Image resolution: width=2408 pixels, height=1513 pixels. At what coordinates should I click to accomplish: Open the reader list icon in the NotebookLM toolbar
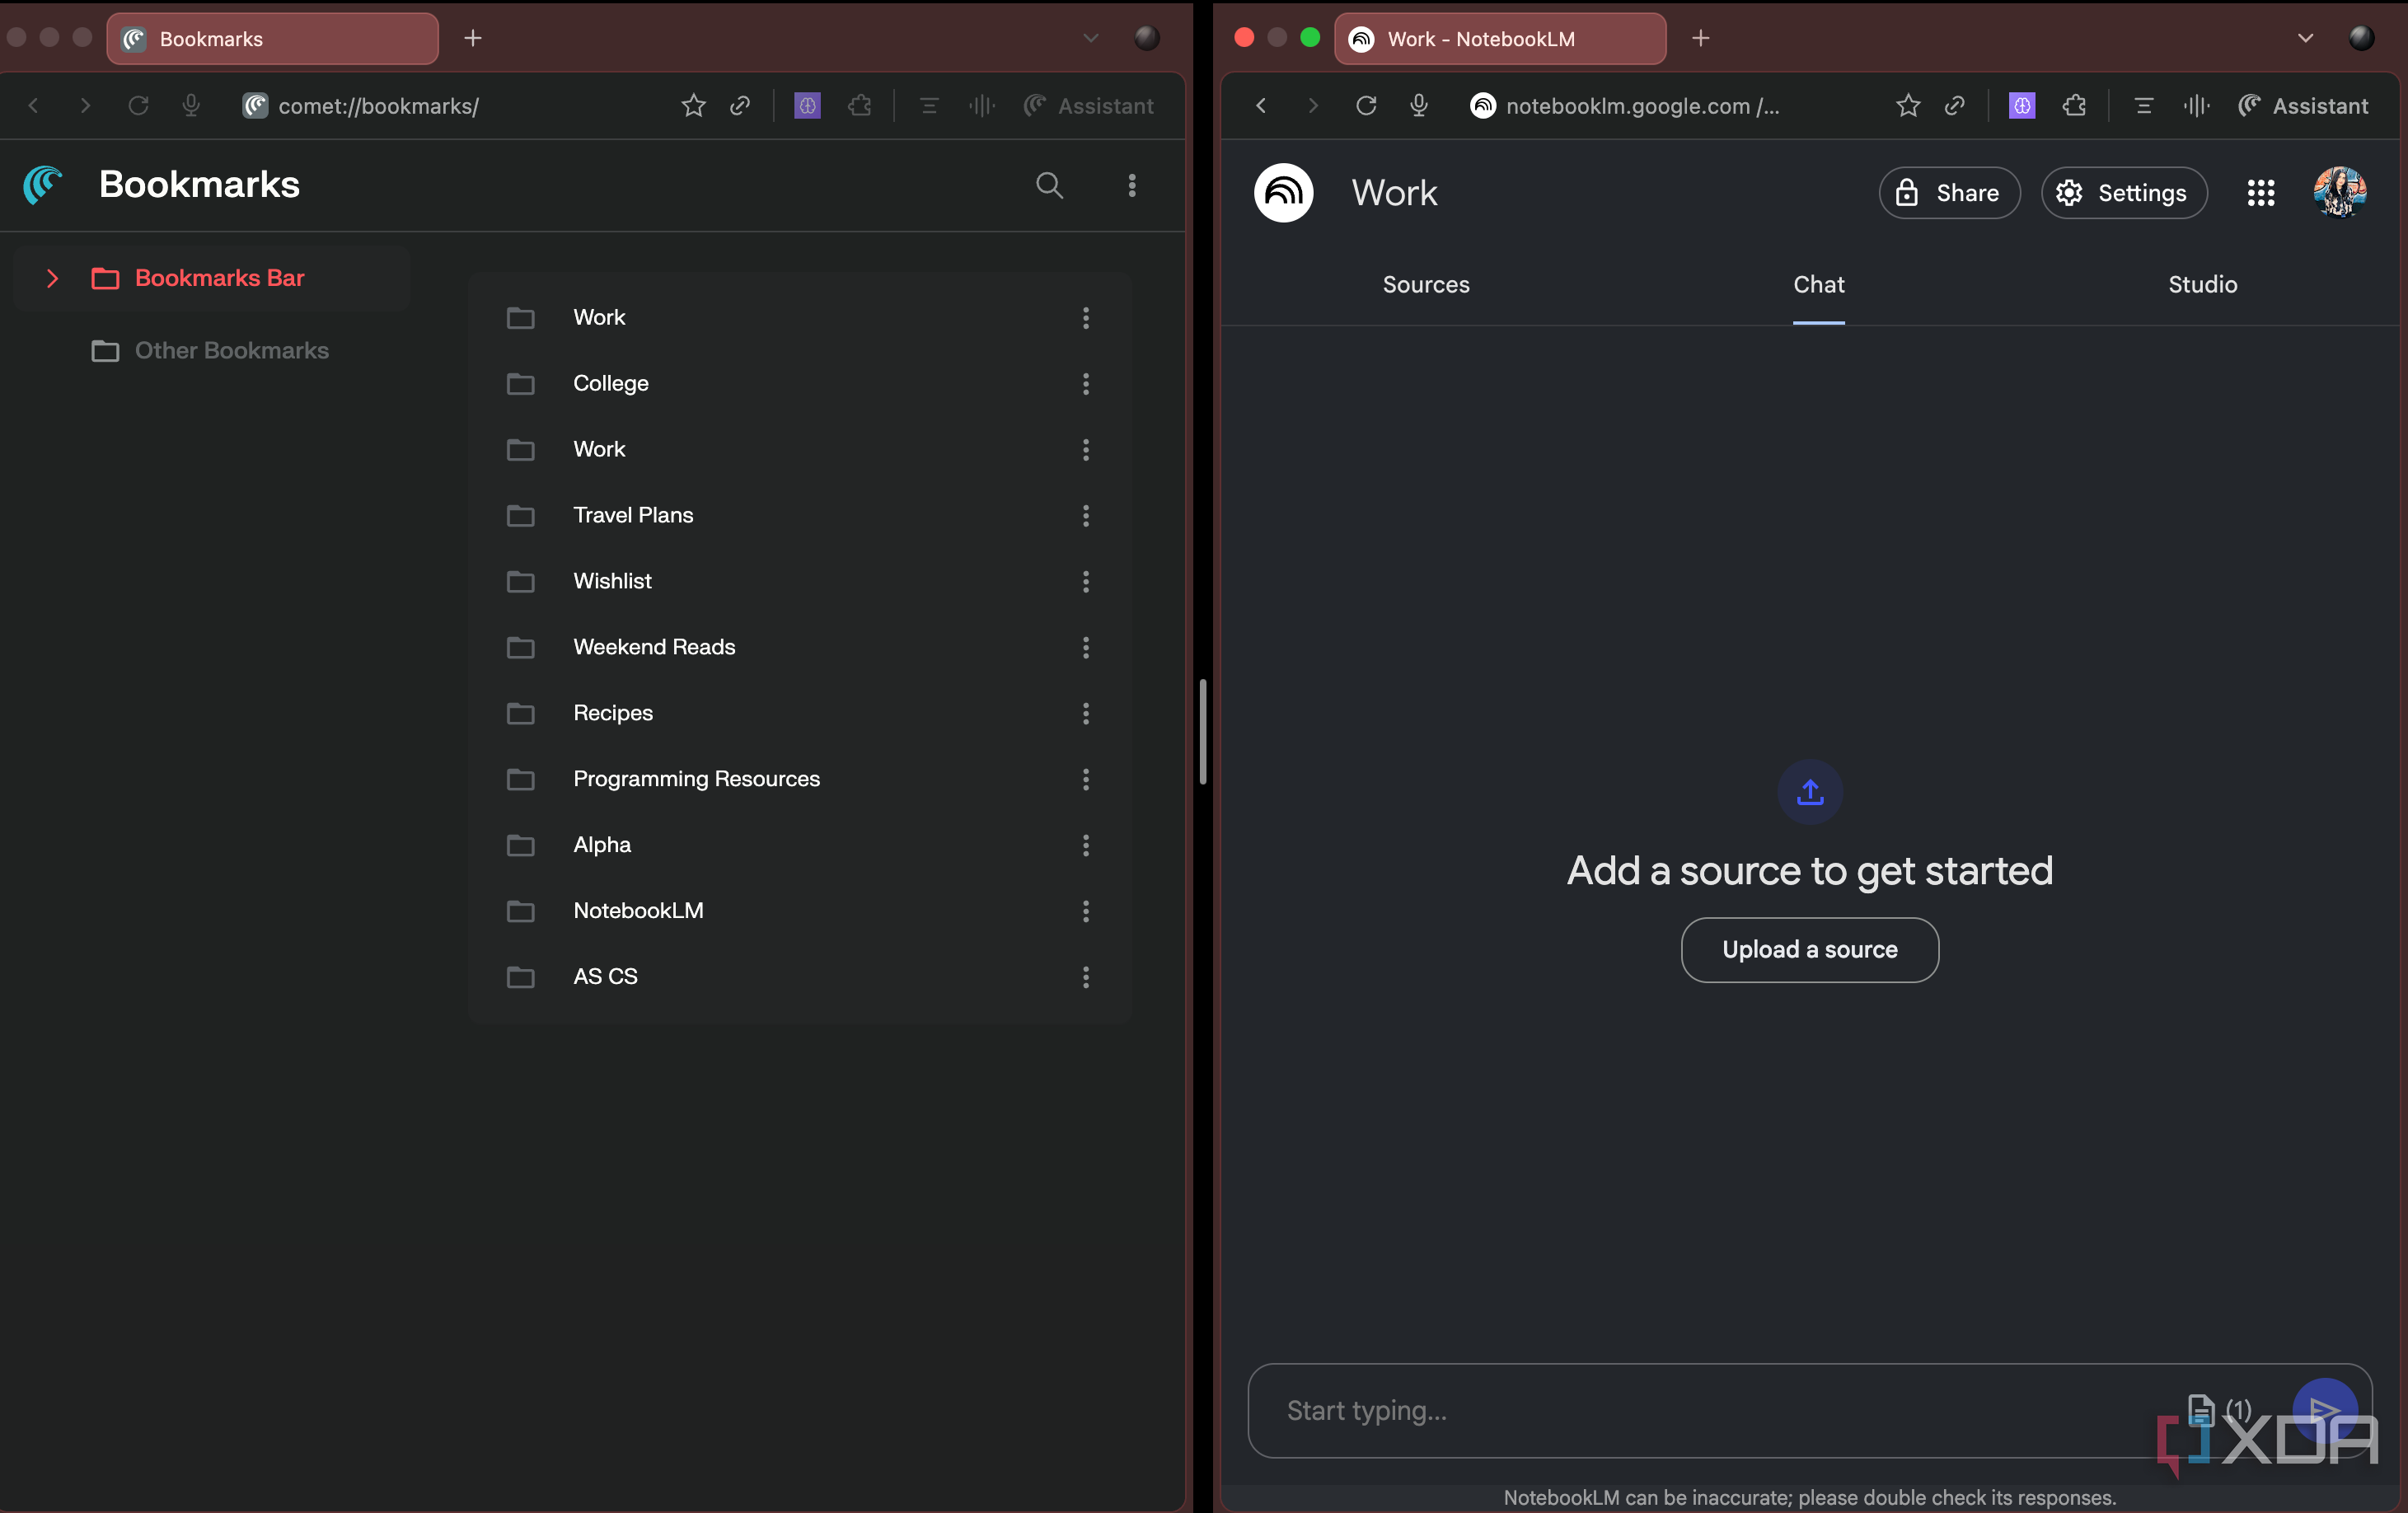tap(2143, 105)
